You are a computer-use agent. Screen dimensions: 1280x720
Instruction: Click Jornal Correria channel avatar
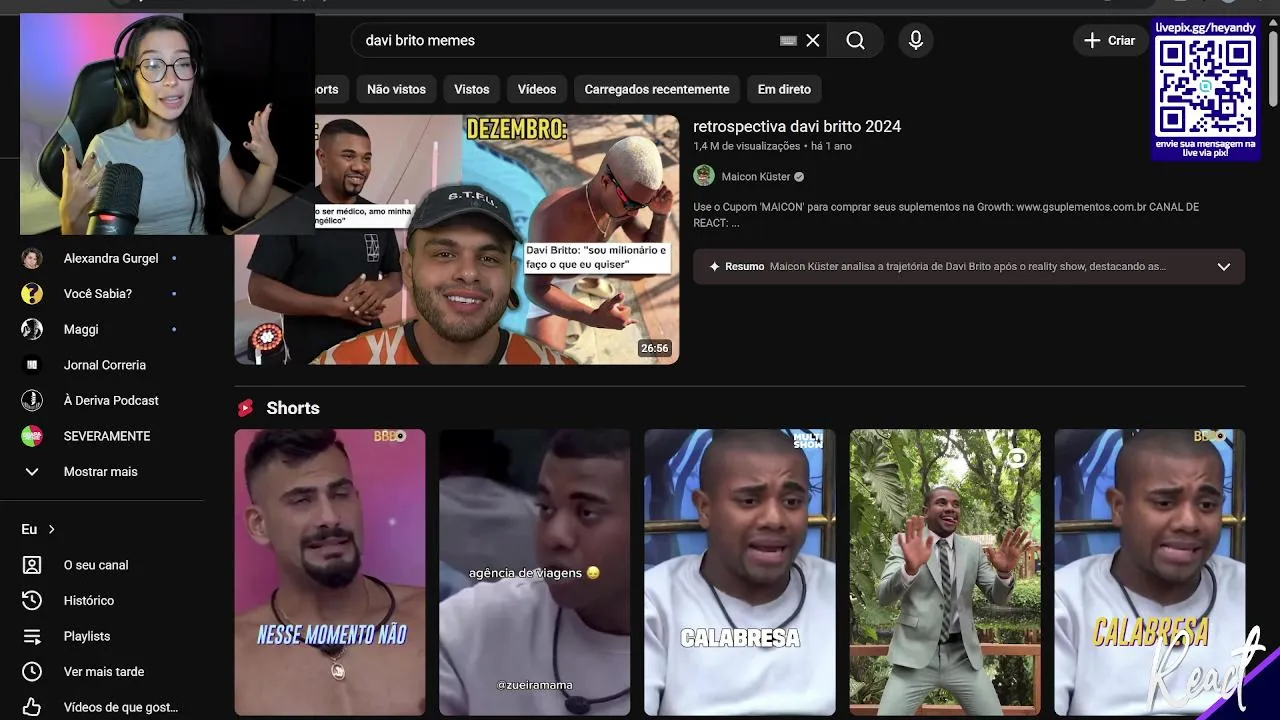[32, 365]
